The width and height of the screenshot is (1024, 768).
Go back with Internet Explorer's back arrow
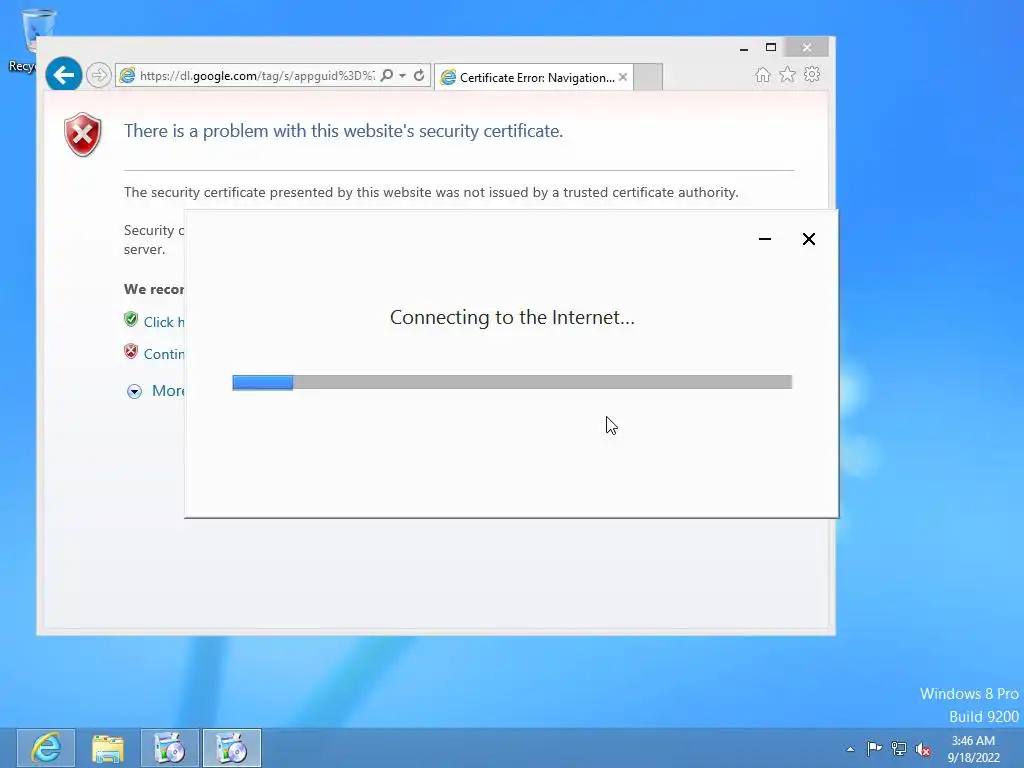(63, 75)
